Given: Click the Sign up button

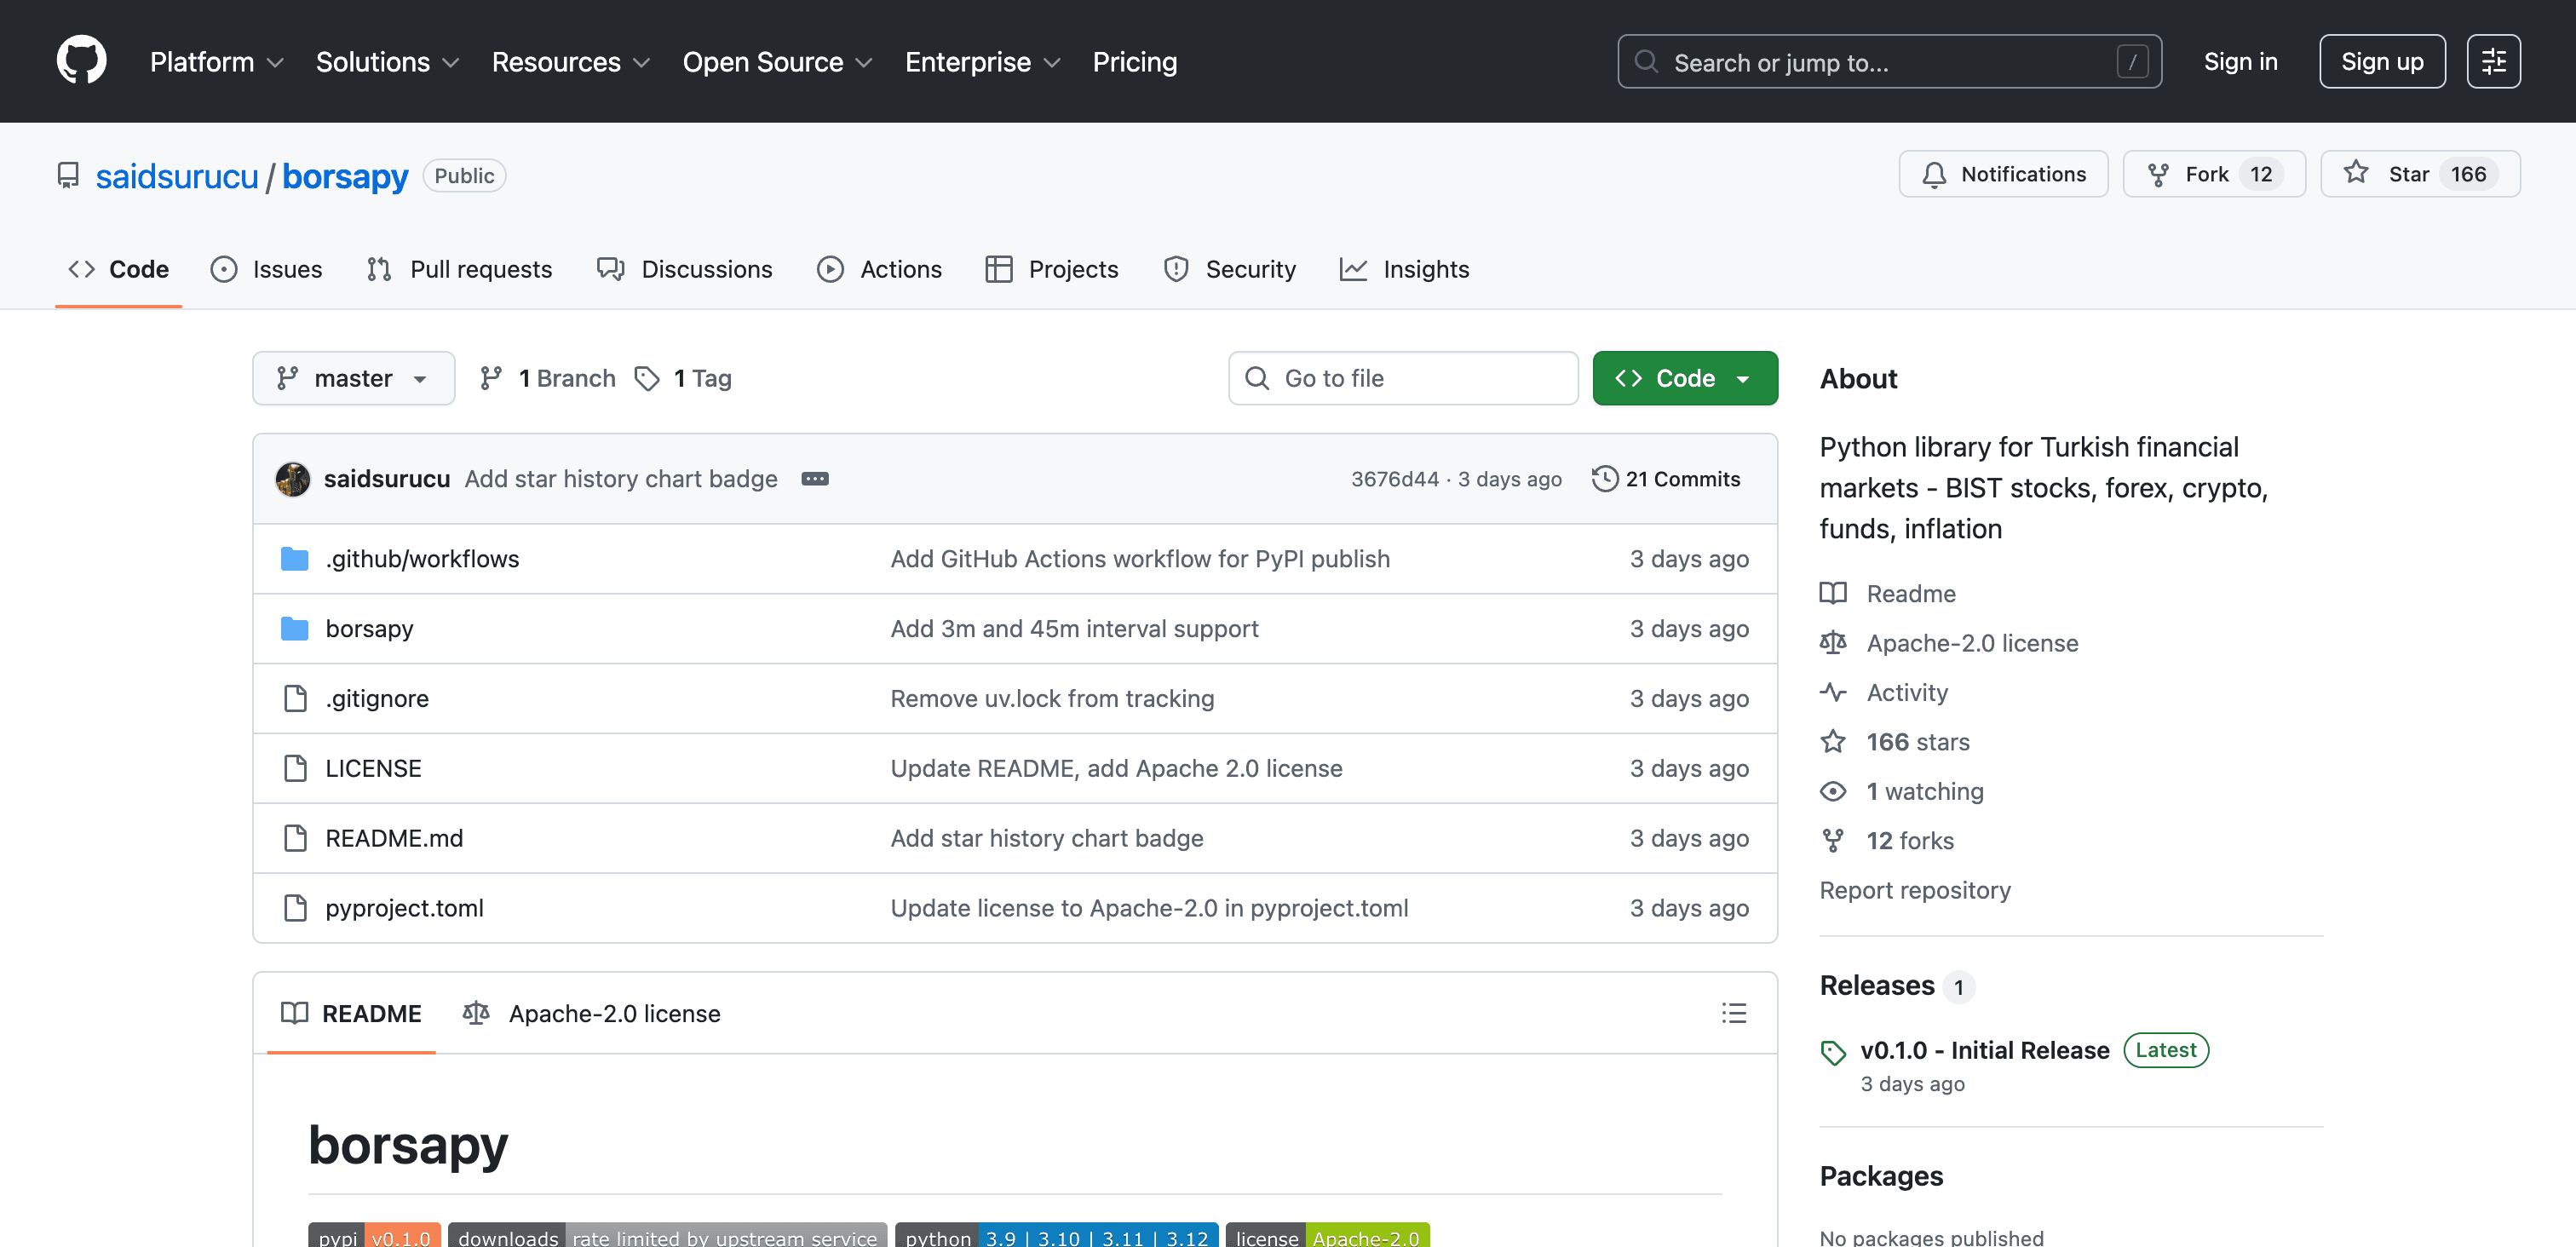Looking at the screenshot, I should (2382, 61).
